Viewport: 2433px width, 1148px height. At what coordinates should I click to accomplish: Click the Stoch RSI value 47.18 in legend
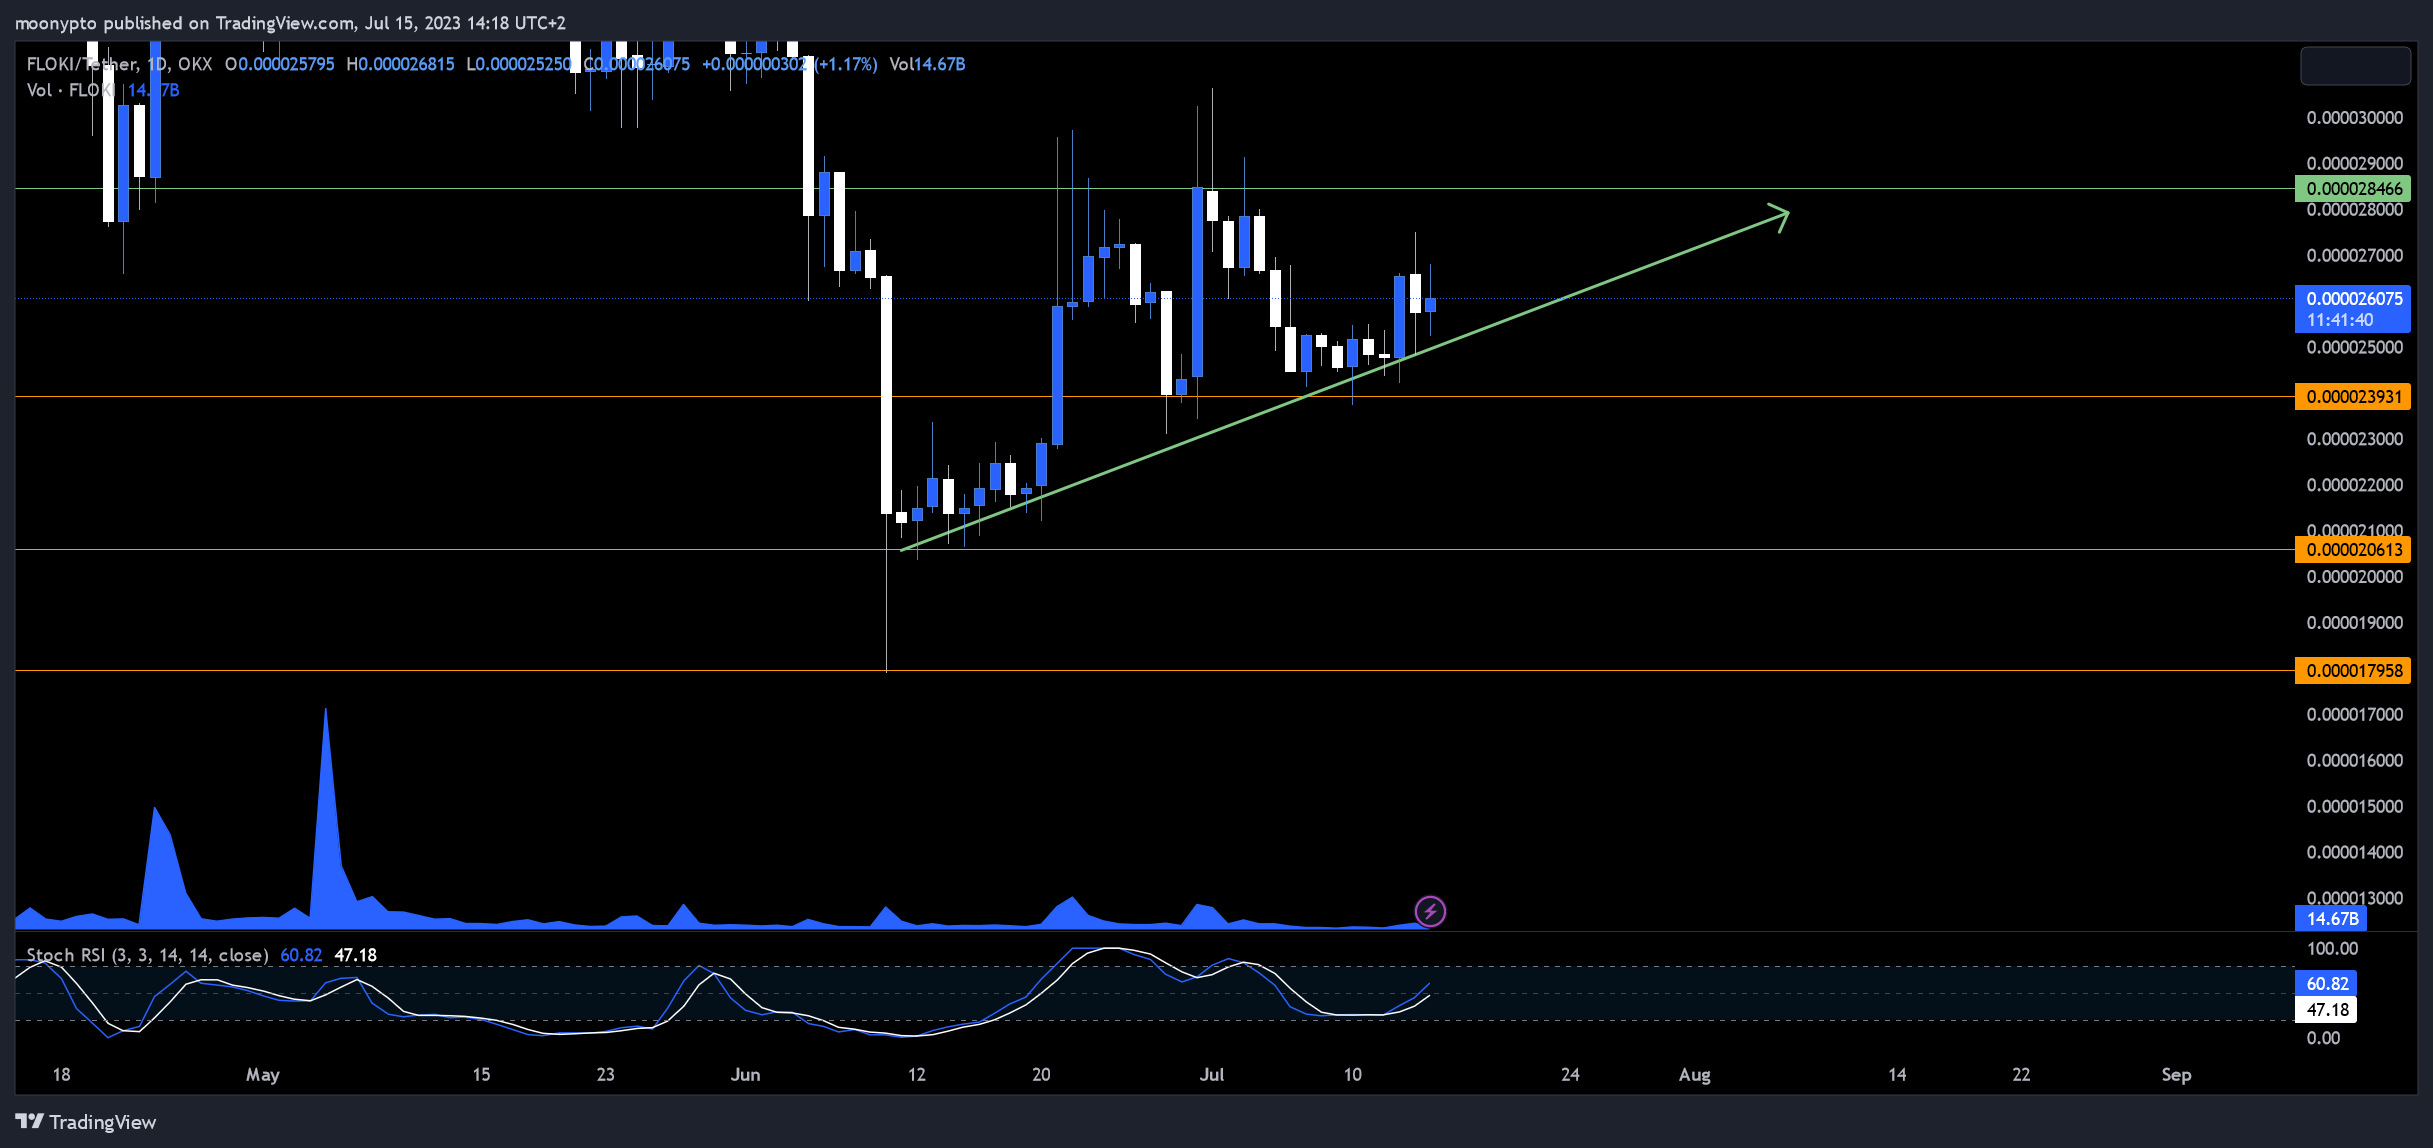click(x=355, y=955)
